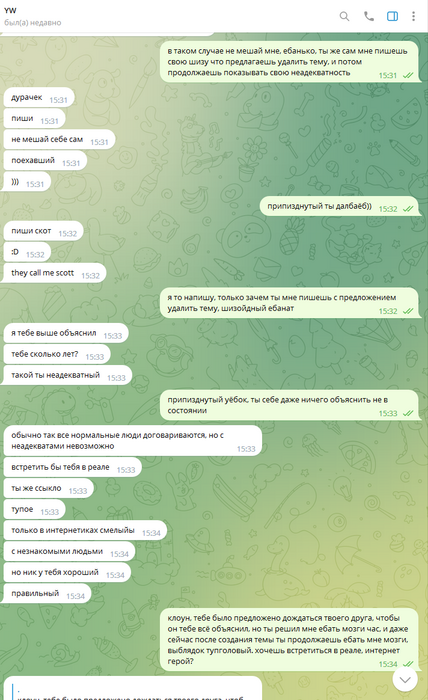Click the 'но ник у тебя хороший' bubble
Viewport: 428px width, 700px height.
[x=67, y=573]
